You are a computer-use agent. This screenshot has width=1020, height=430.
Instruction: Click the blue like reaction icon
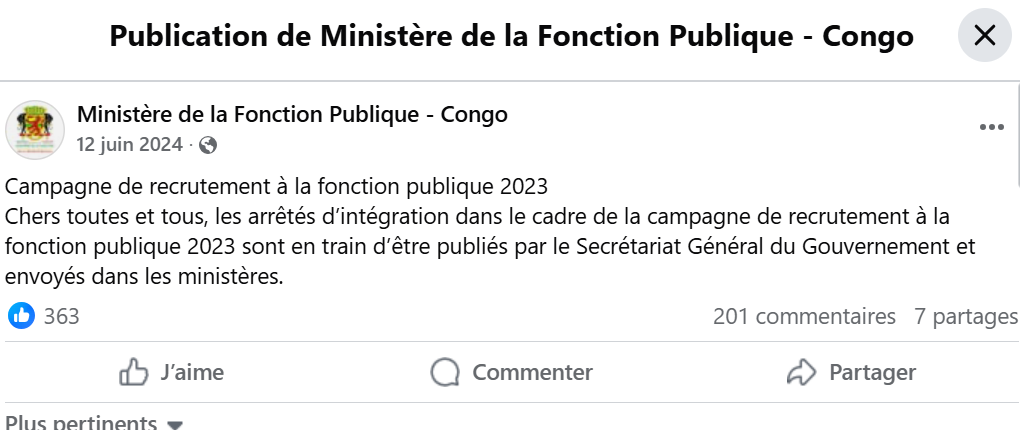pyautogui.click(x=21, y=316)
